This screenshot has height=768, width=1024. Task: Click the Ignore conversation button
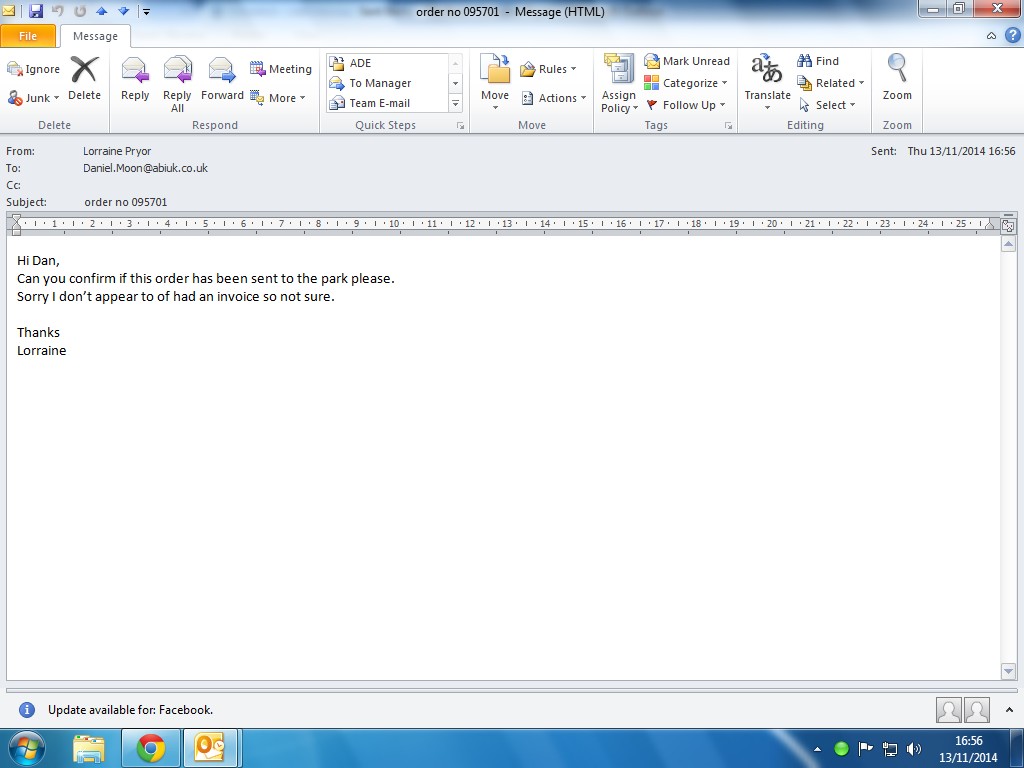click(33, 69)
